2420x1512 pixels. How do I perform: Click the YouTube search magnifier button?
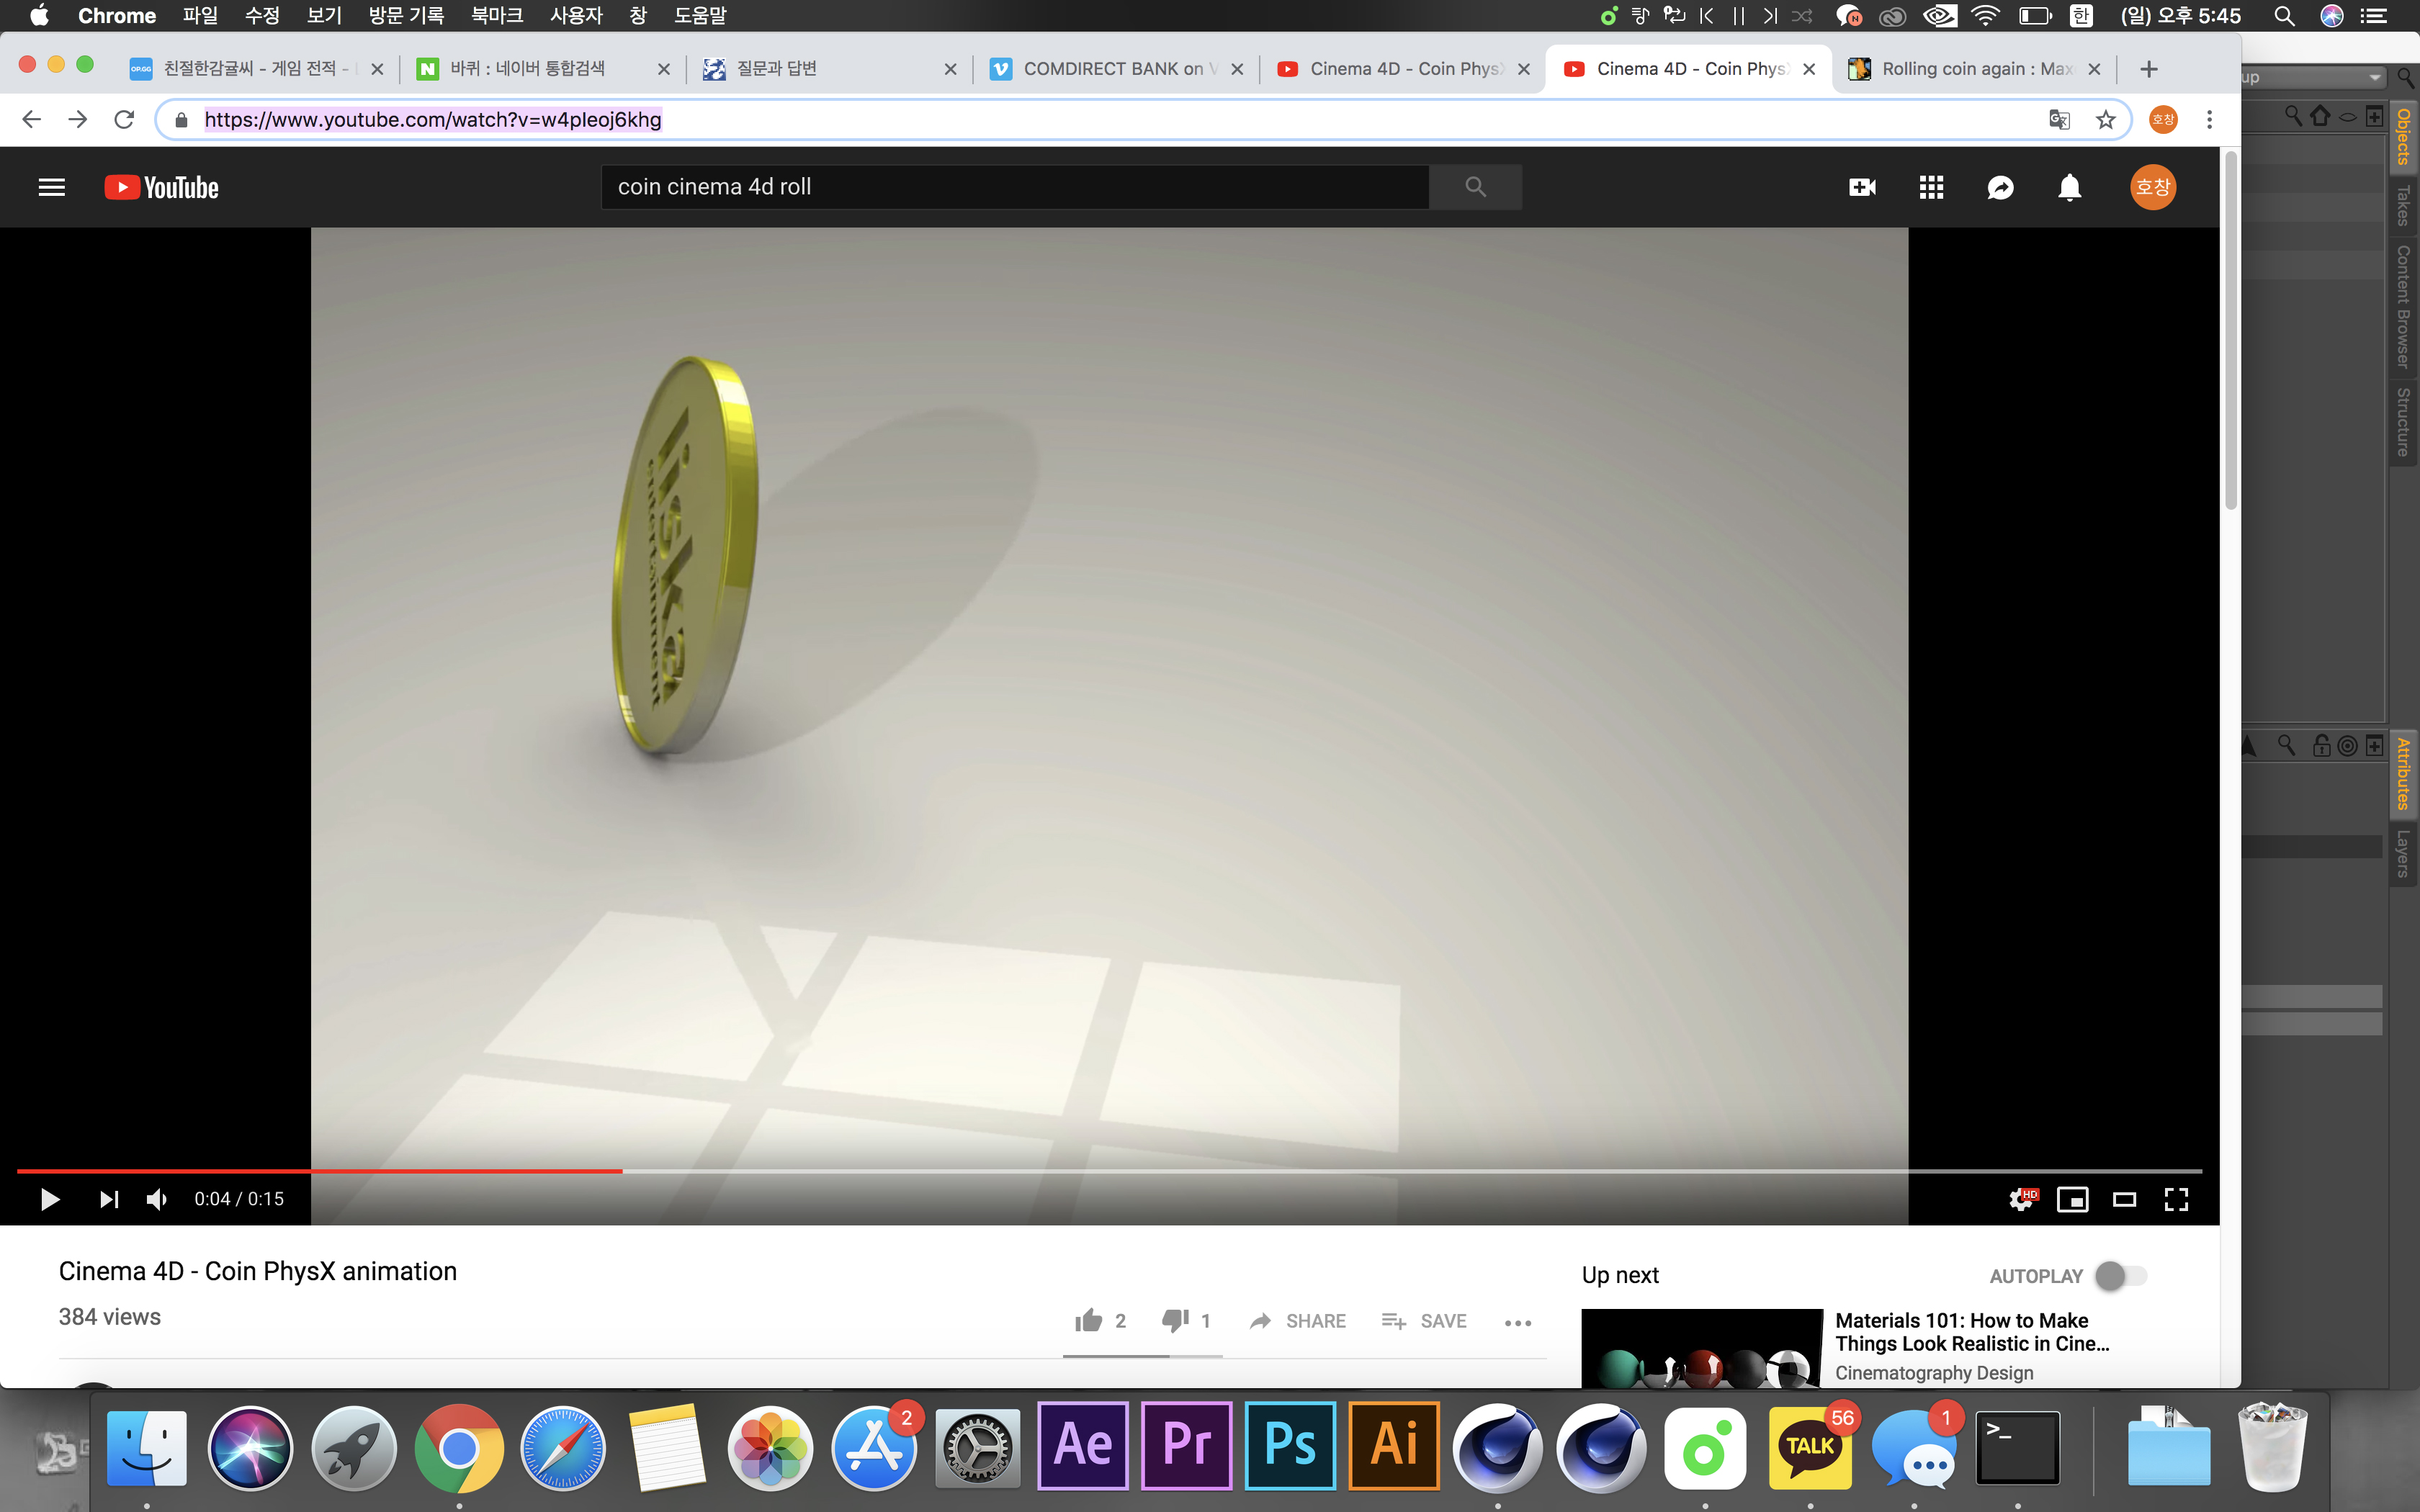(1475, 187)
